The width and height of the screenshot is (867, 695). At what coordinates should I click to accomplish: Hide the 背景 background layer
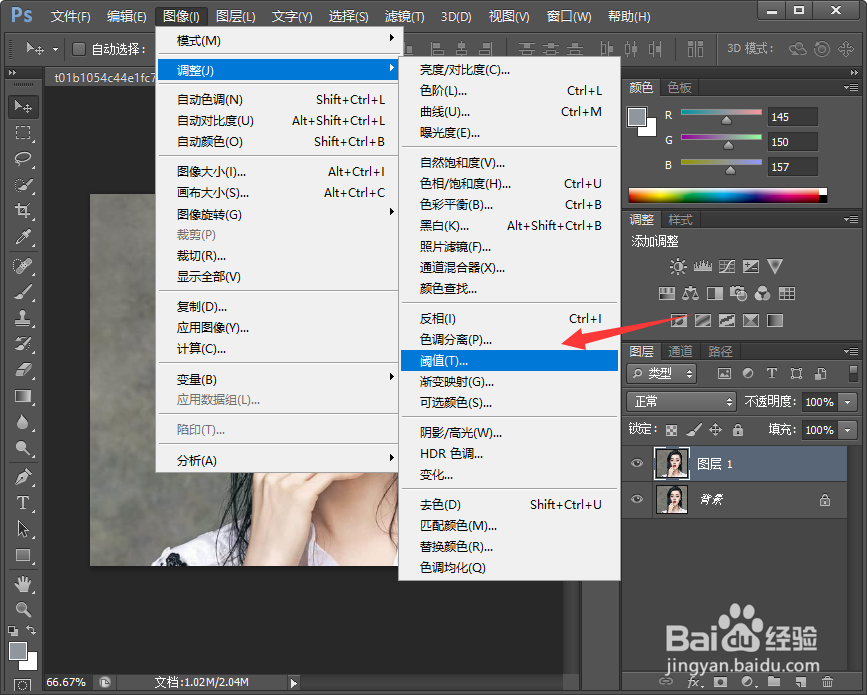[x=637, y=499]
